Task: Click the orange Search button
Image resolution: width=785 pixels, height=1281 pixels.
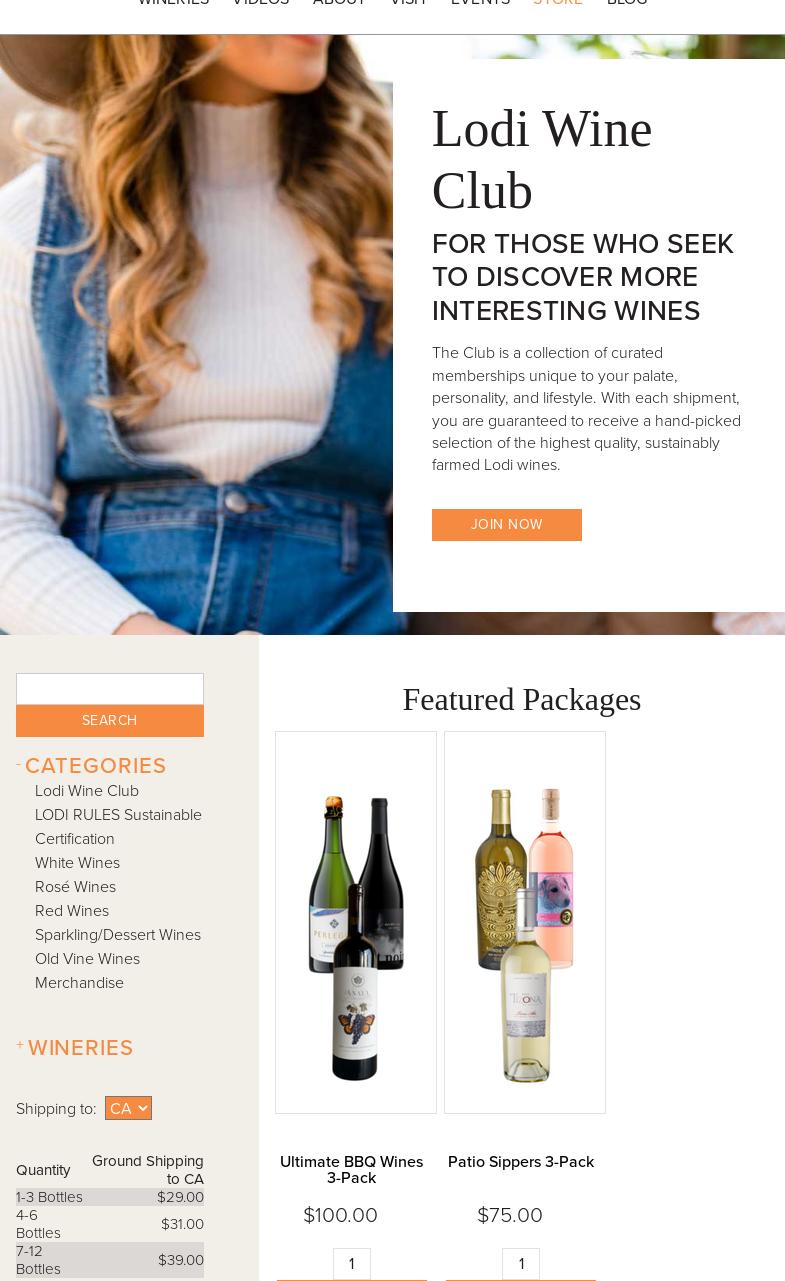Action: click(x=110, y=721)
